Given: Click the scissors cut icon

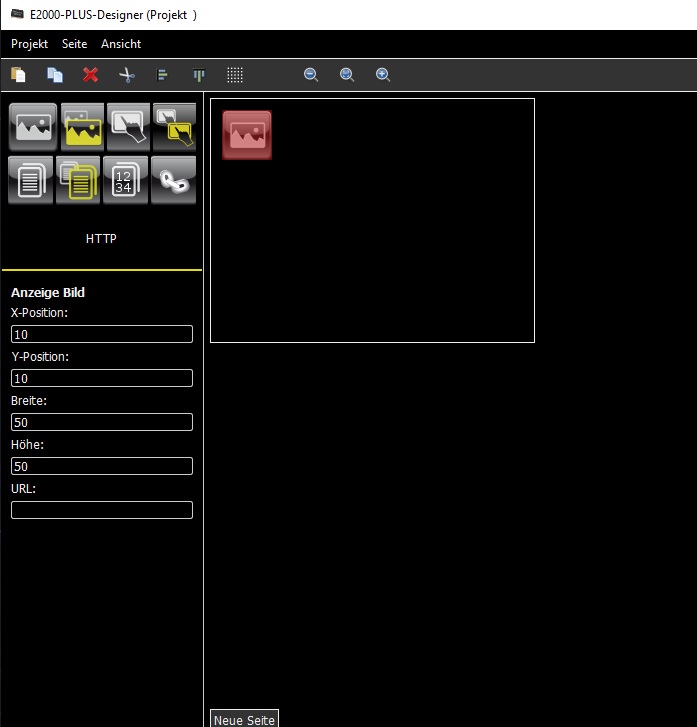Looking at the screenshot, I should (126, 75).
